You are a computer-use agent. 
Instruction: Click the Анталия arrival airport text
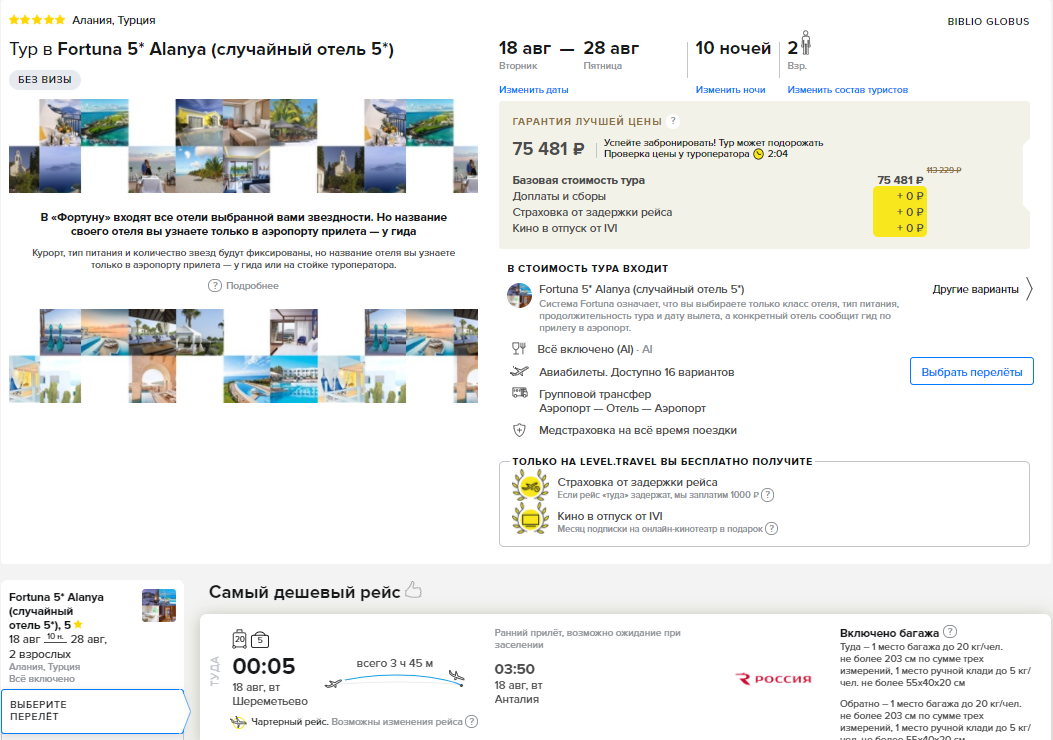point(516,699)
